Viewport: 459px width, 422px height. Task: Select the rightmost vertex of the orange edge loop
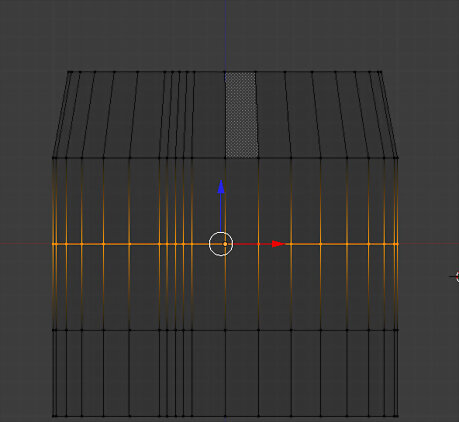[x=397, y=244]
